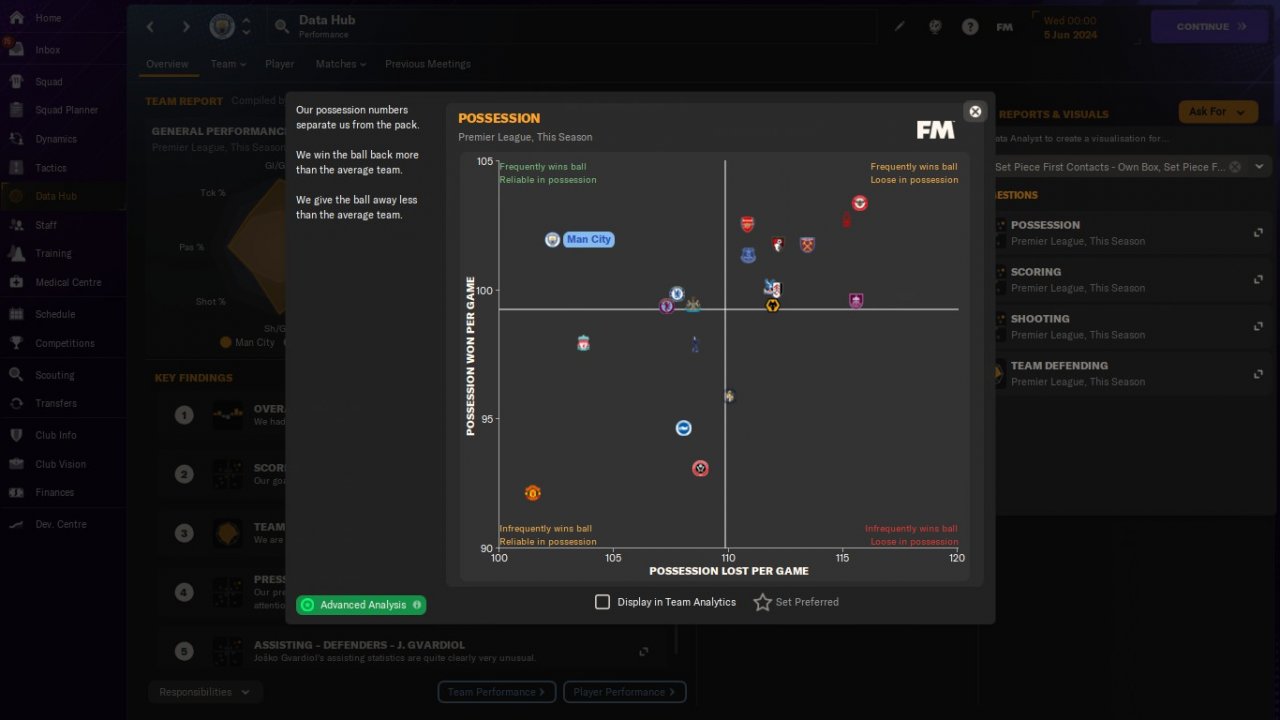Open the Home screen from the sidebar
This screenshot has height=720, width=1280.
click(48, 18)
